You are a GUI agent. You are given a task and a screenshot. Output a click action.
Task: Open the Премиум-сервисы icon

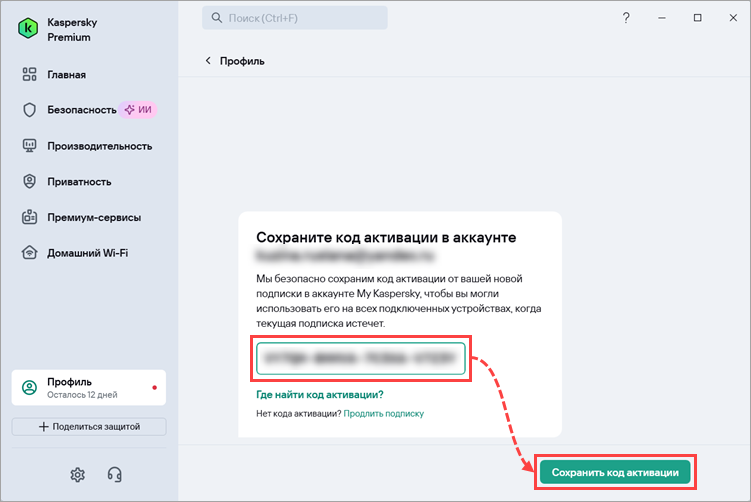(x=29, y=217)
